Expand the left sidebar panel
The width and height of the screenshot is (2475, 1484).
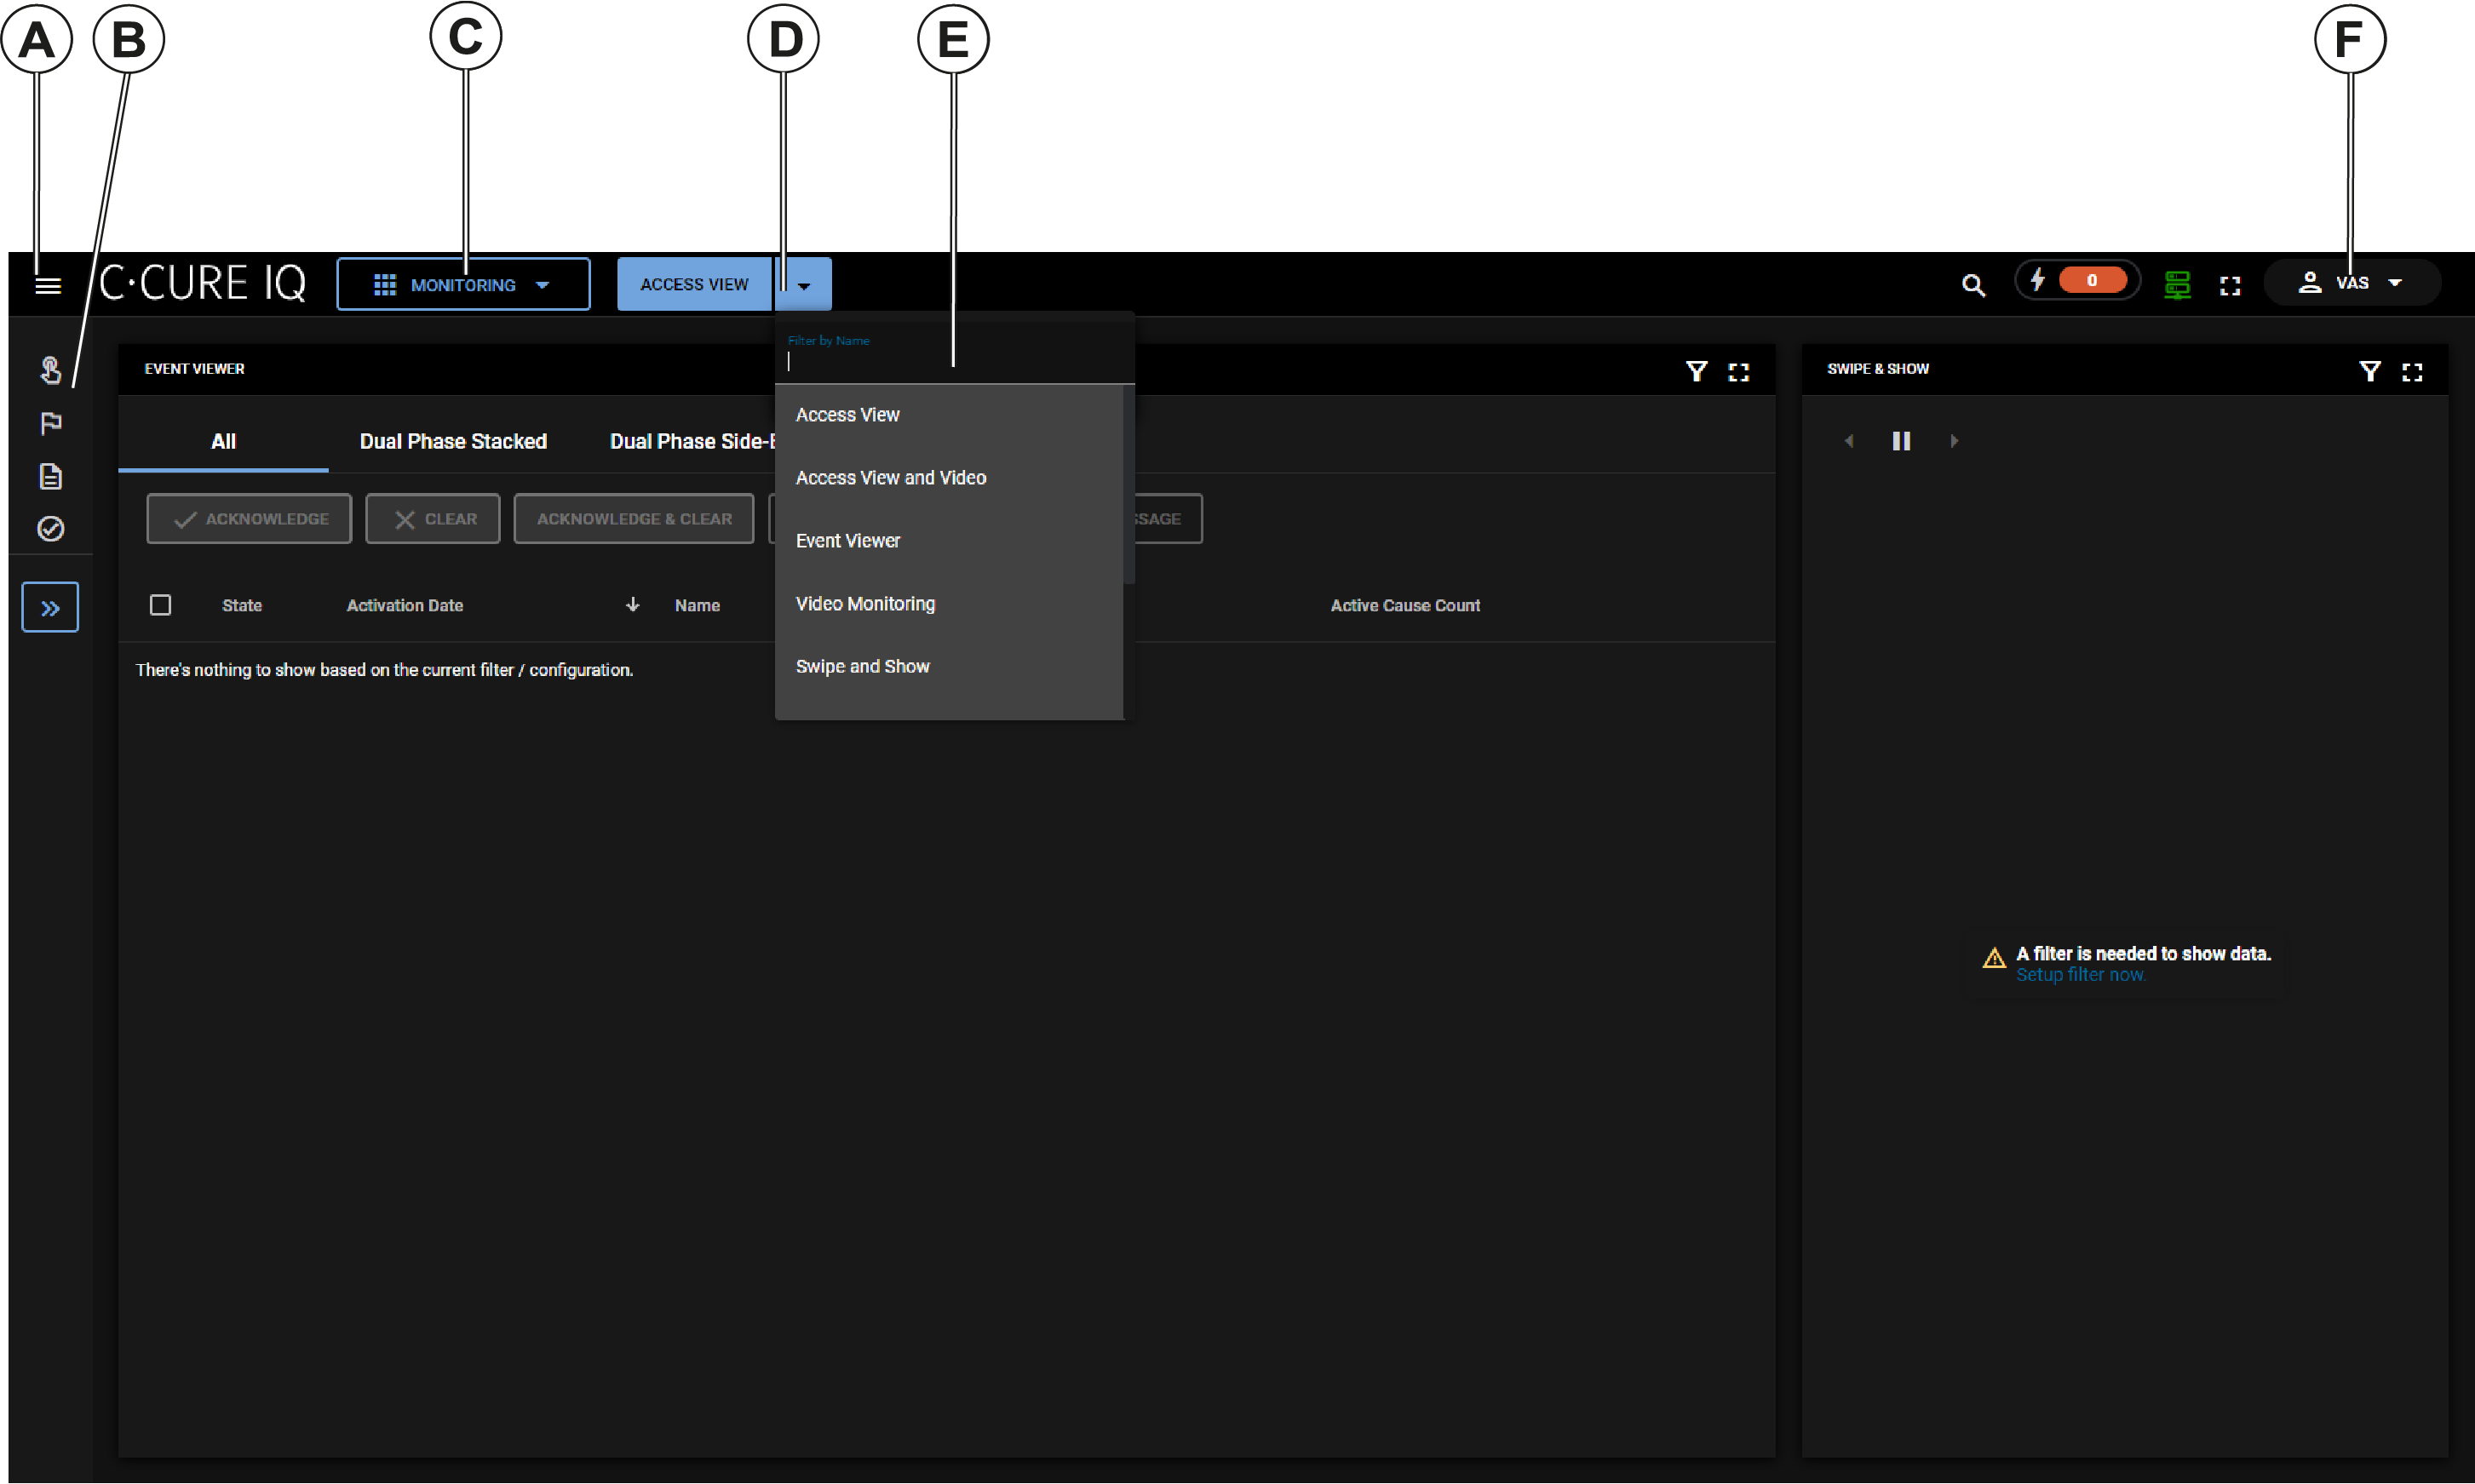[x=50, y=608]
